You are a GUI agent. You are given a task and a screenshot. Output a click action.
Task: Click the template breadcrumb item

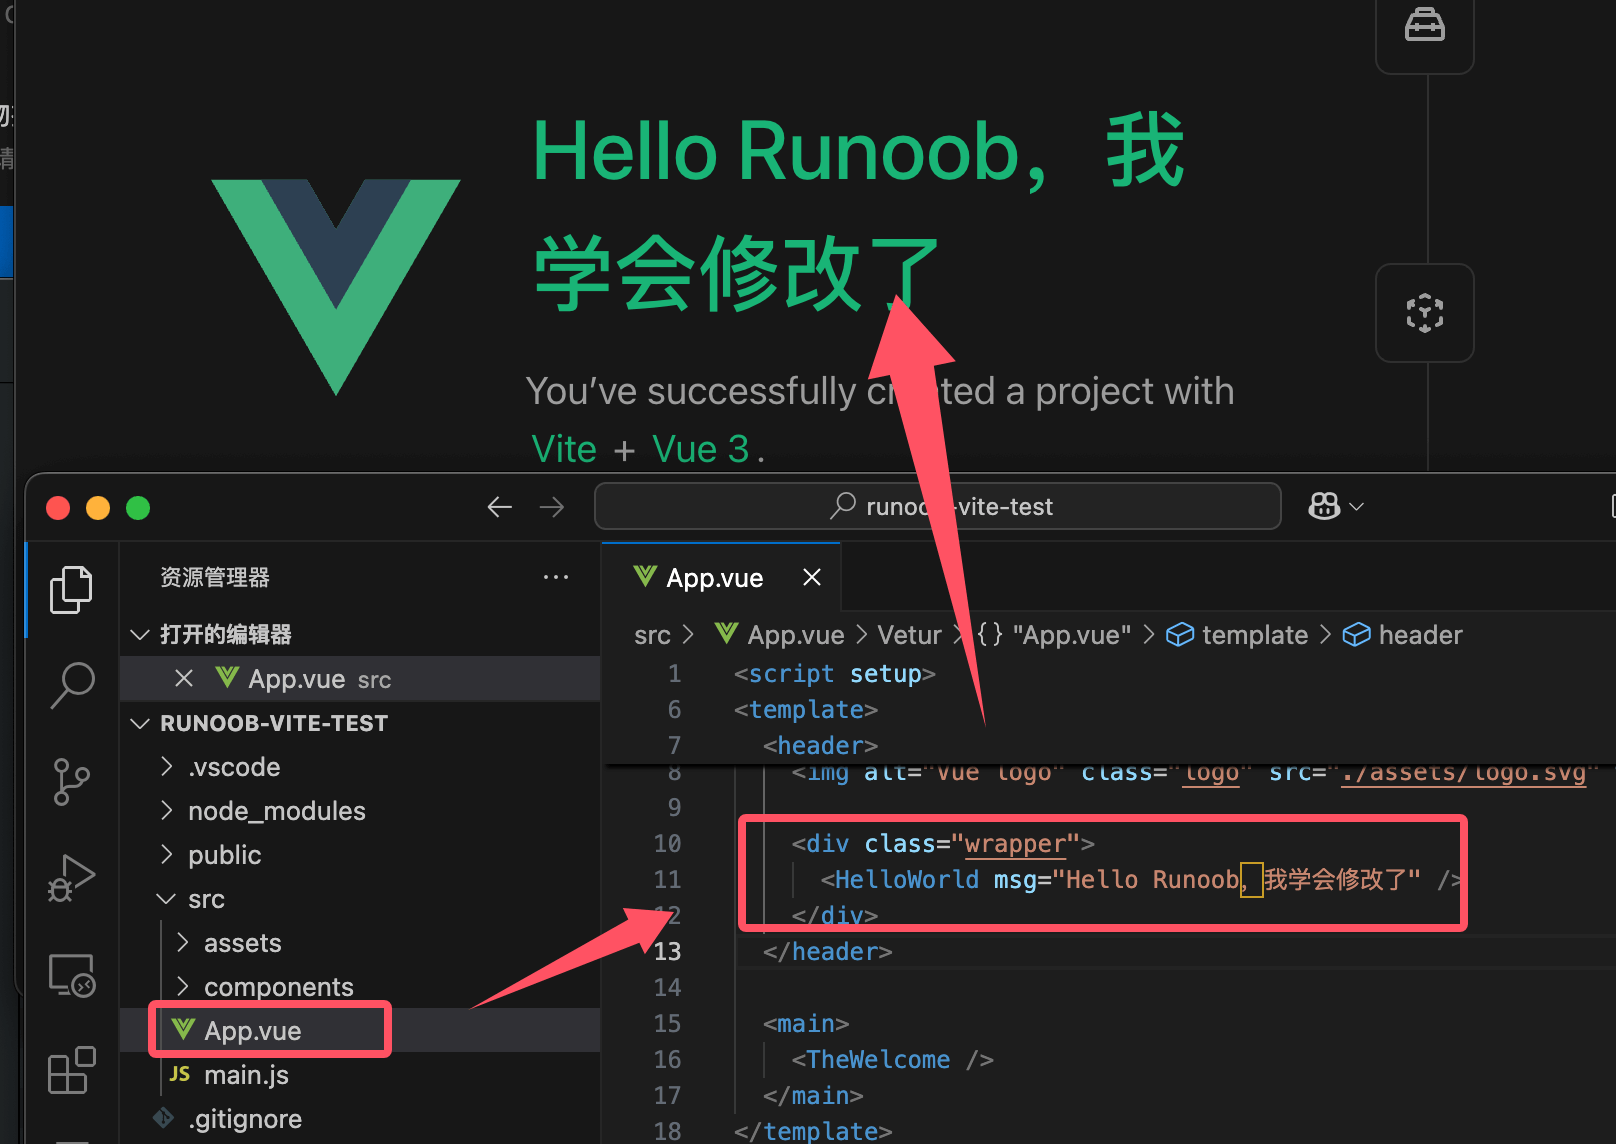(1254, 635)
